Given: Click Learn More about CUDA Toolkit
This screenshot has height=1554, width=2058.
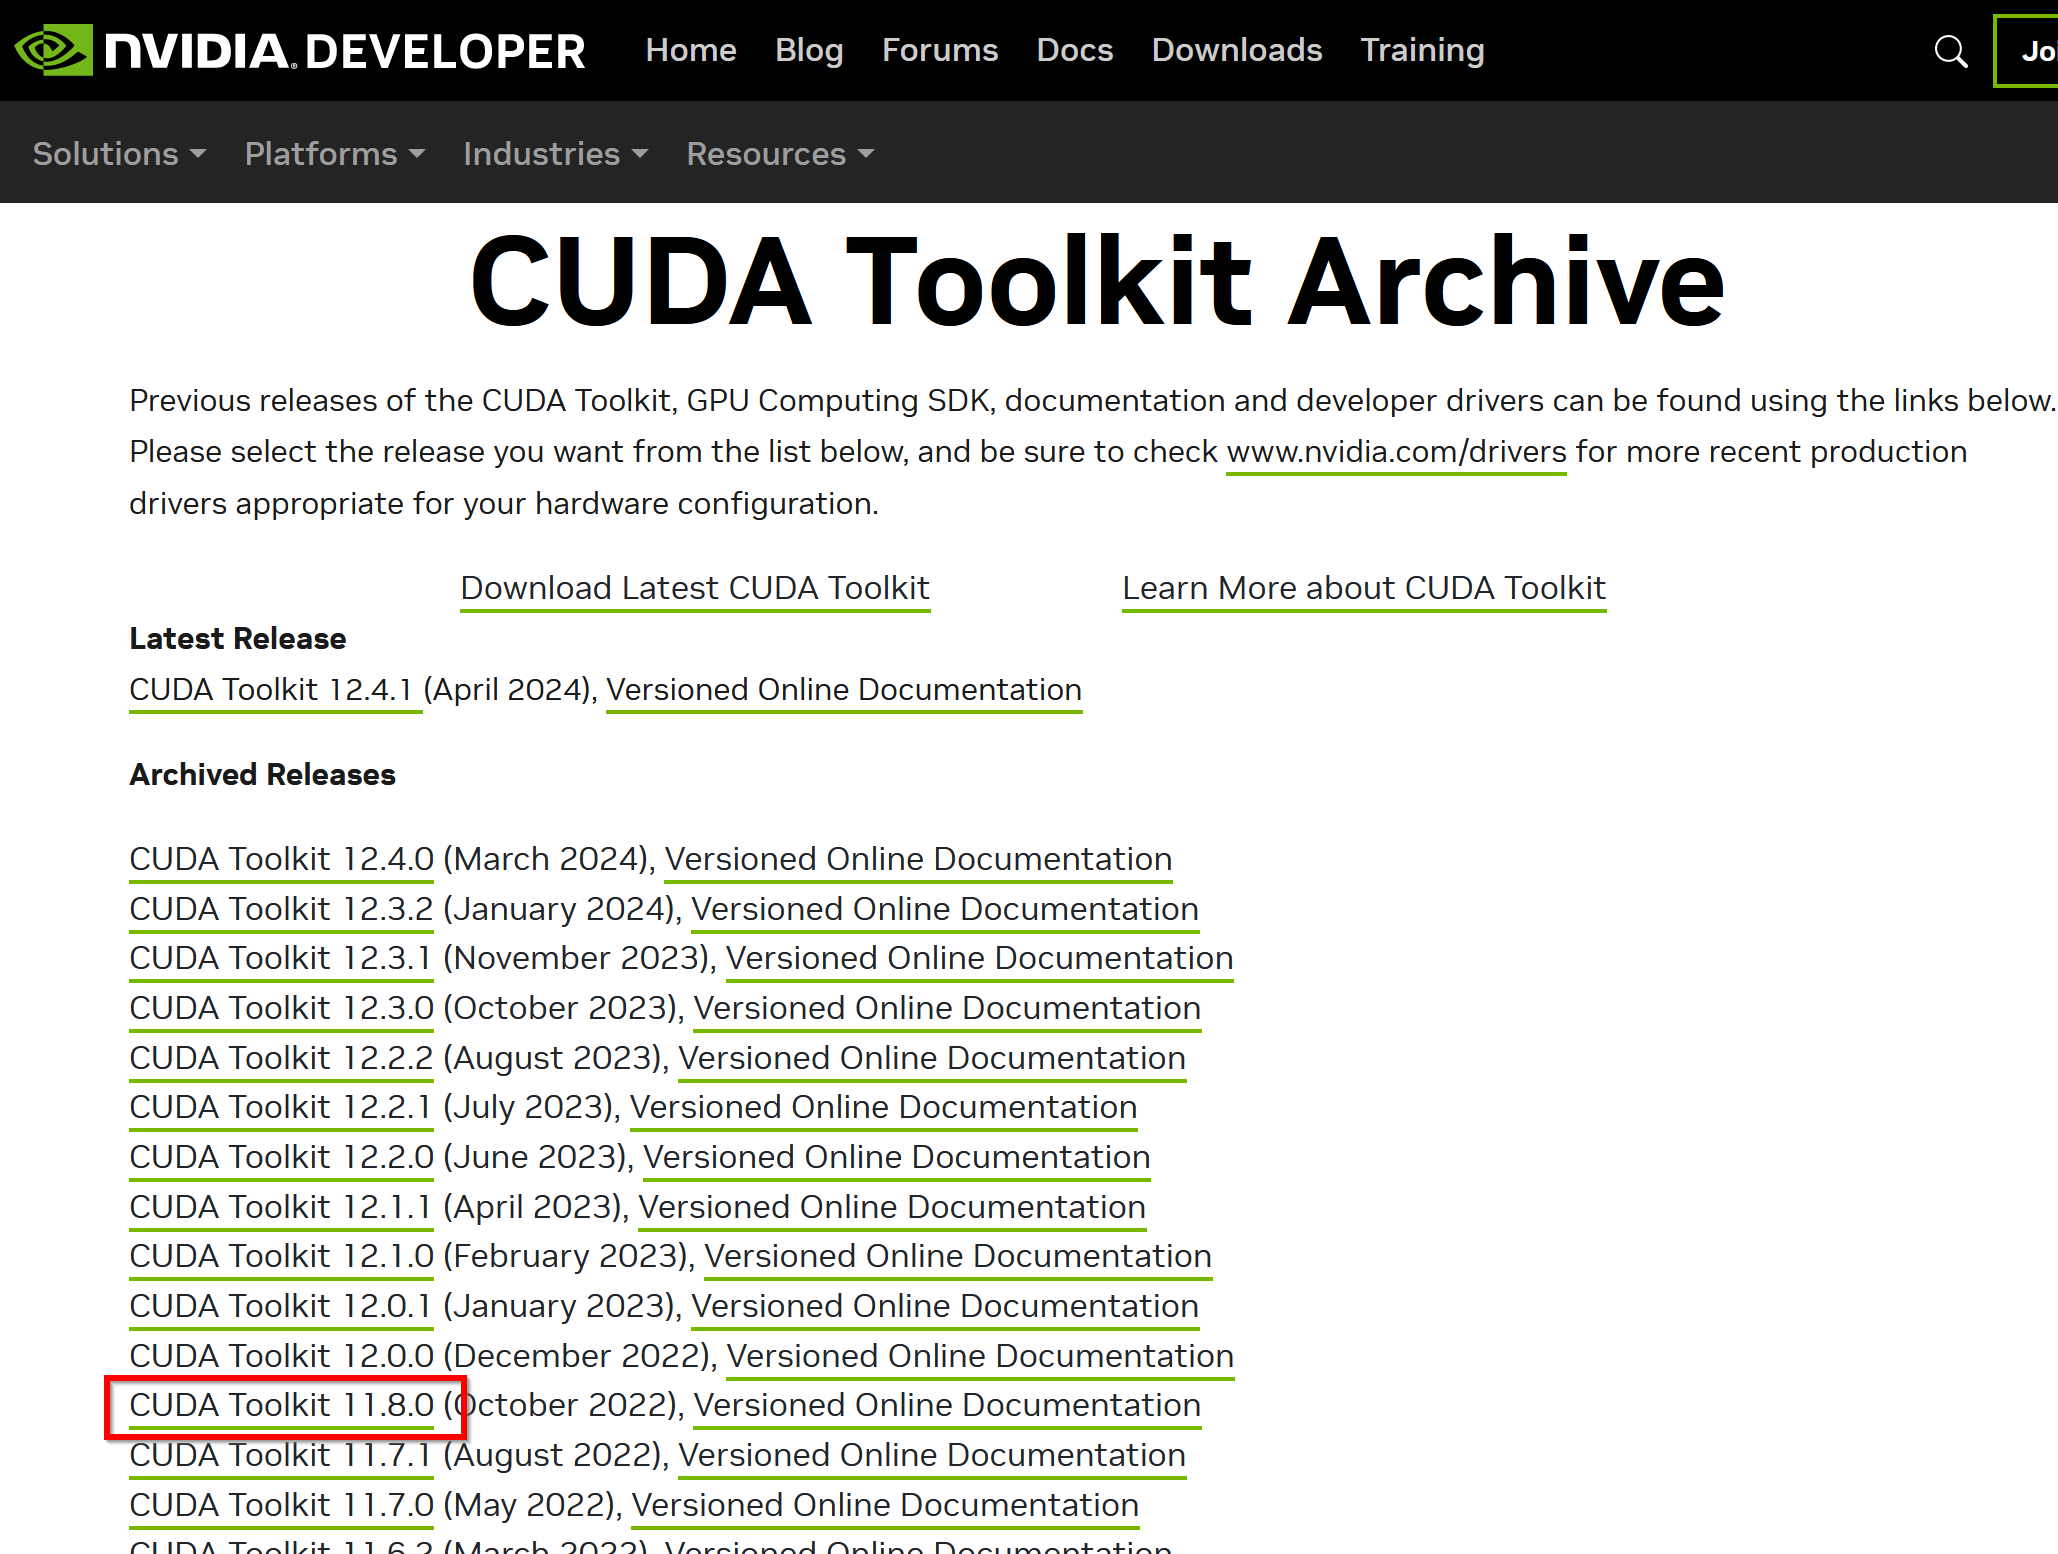Looking at the screenshot, I should [x=1364, y=588].
